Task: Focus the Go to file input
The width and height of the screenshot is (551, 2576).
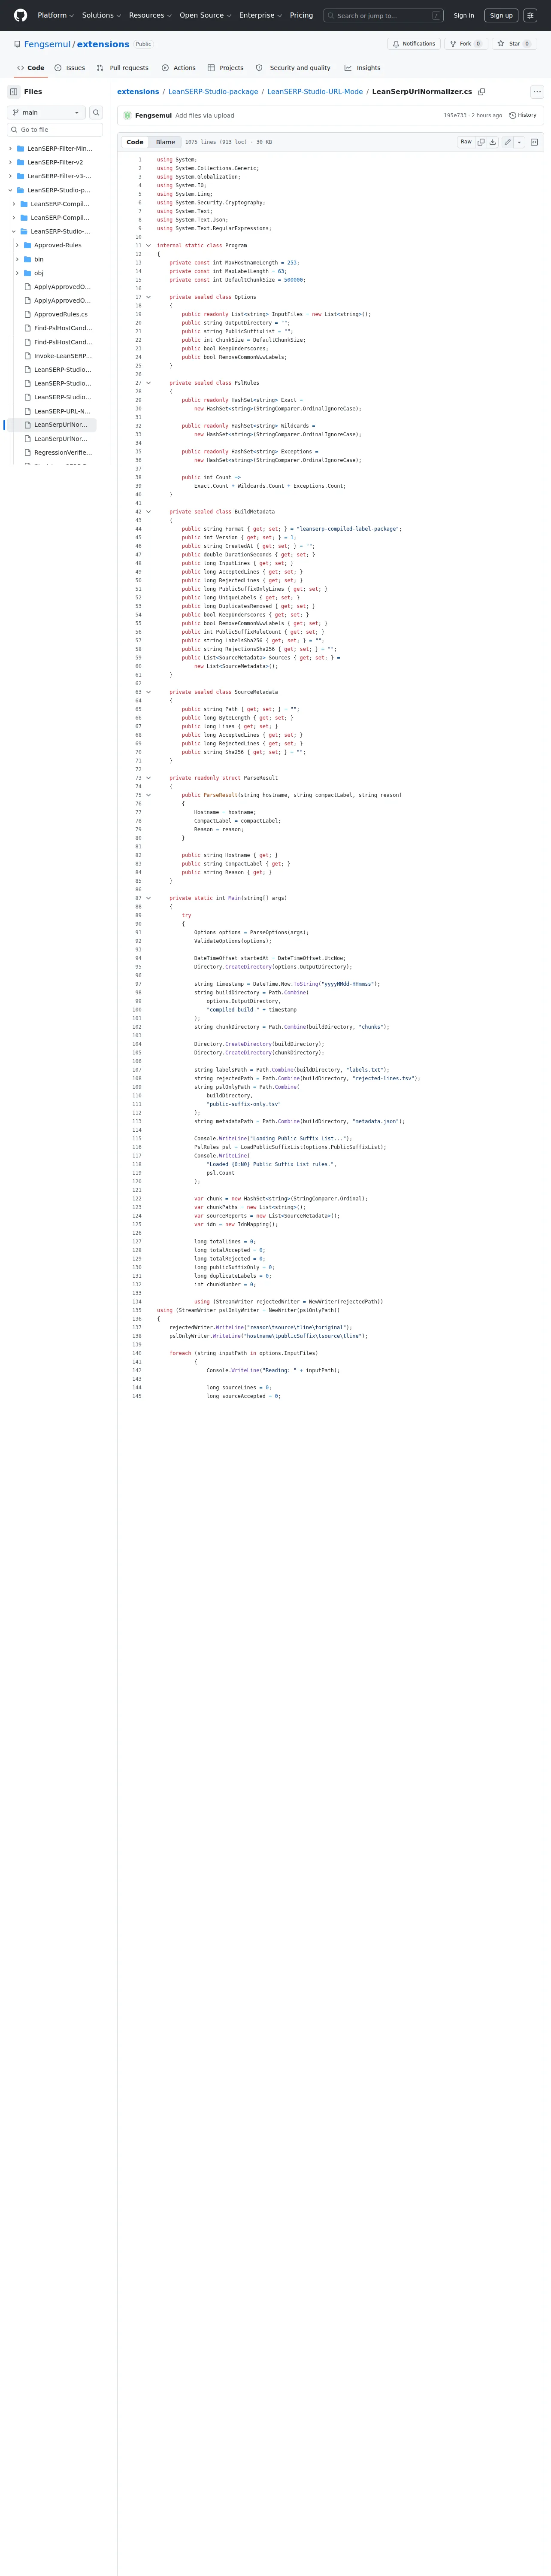Action: click(55, 130)
